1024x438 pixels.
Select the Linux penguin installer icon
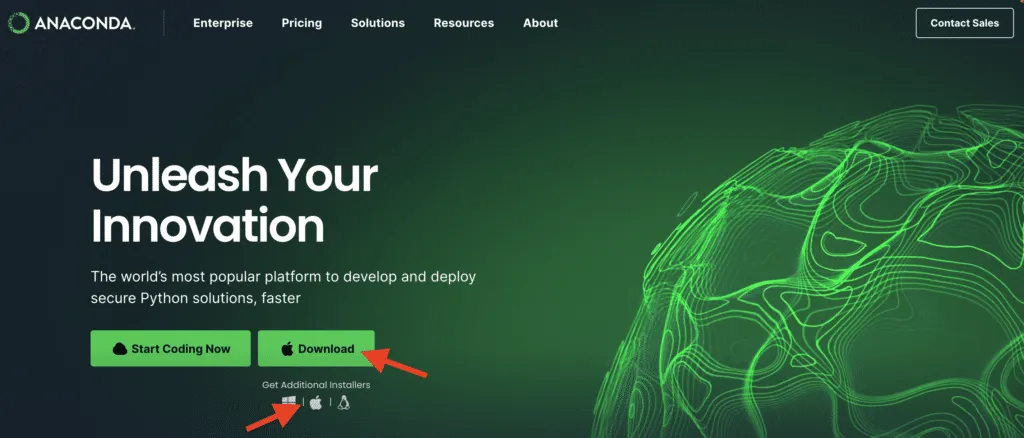point(344,402)
